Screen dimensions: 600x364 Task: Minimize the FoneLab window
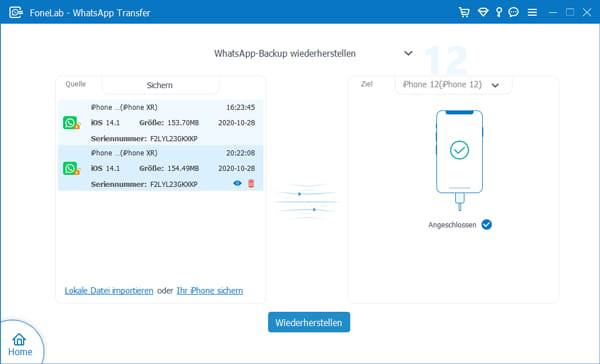pyautogui.click(x=553, y=12)
